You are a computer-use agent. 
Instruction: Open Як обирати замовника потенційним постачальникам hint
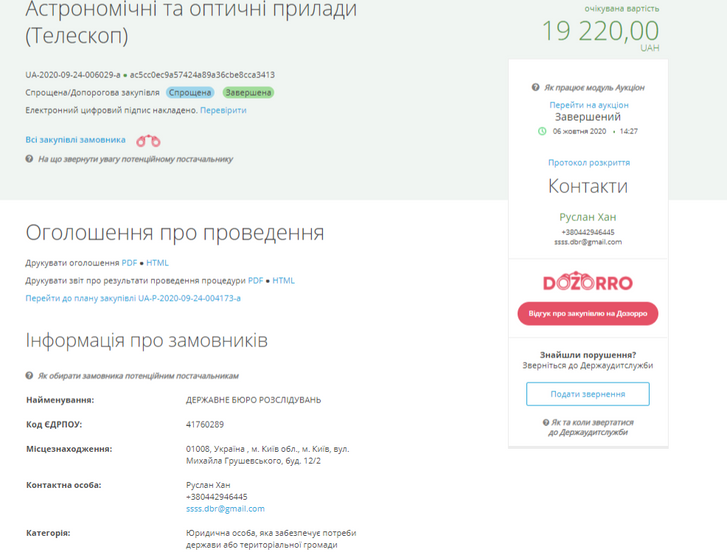click(x=138, y=375)
